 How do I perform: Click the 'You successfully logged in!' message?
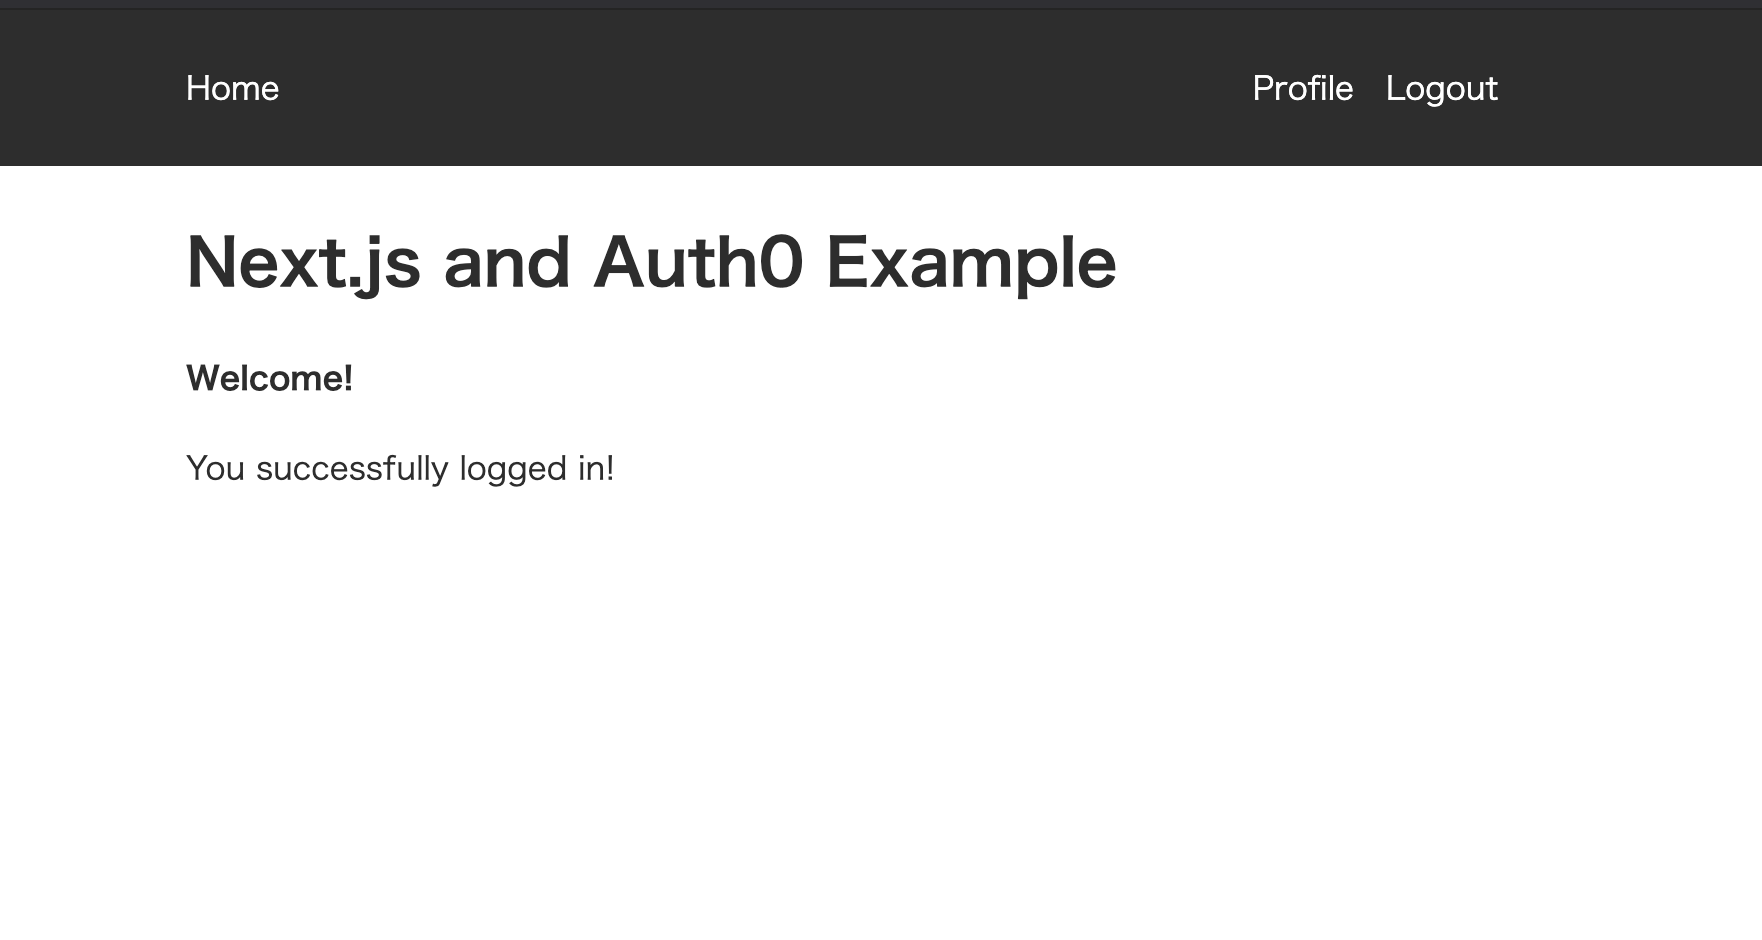(400, 468)
